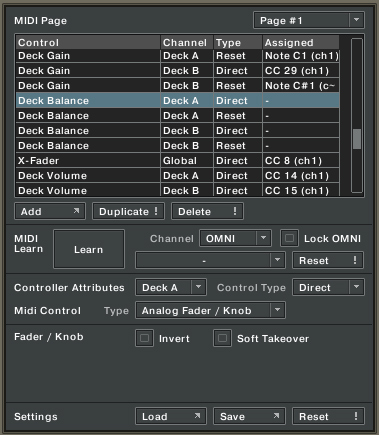Select the Deck Gain Deck B Reset row
The width and height of the screenshot is (379, 435).
(x=178, y=86)
